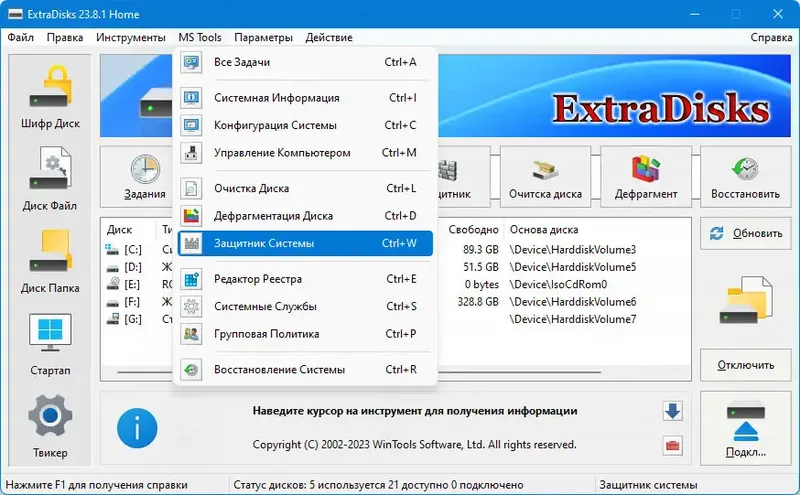Choose Восстановление Системы menu entry
This screenshot has width=800, height=495.
305,369
